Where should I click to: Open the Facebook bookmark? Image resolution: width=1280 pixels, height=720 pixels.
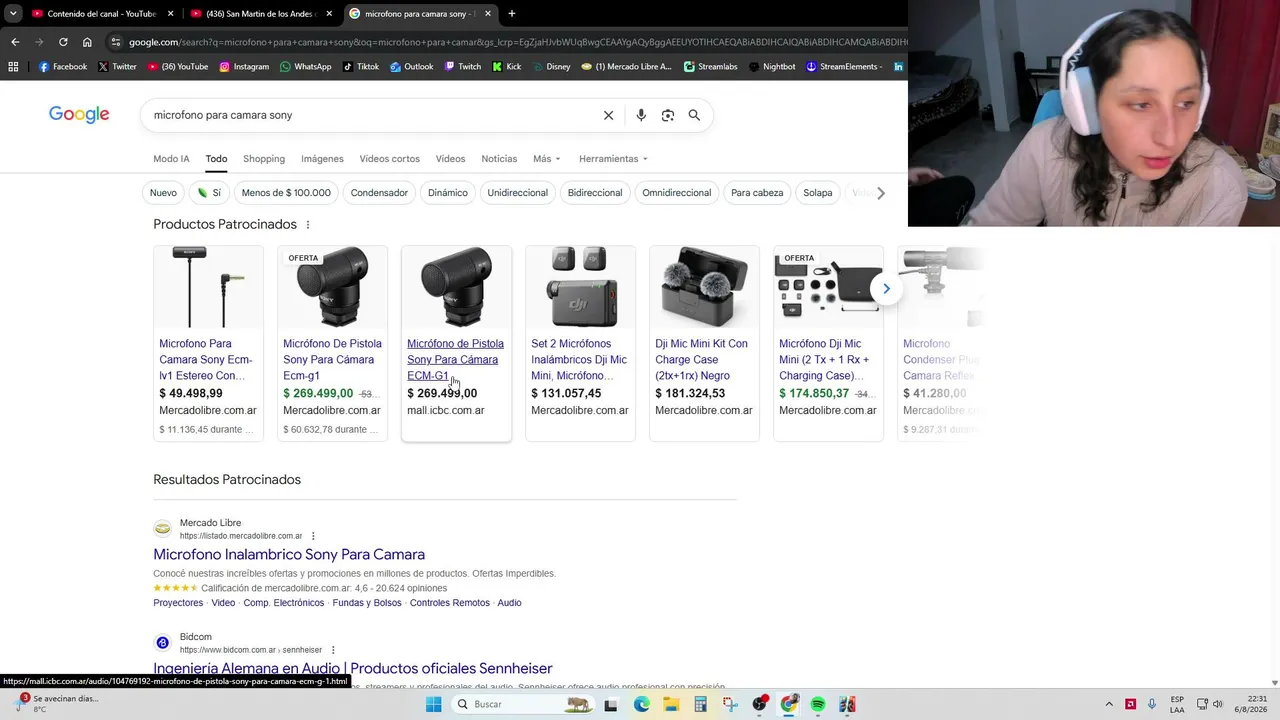62,67
